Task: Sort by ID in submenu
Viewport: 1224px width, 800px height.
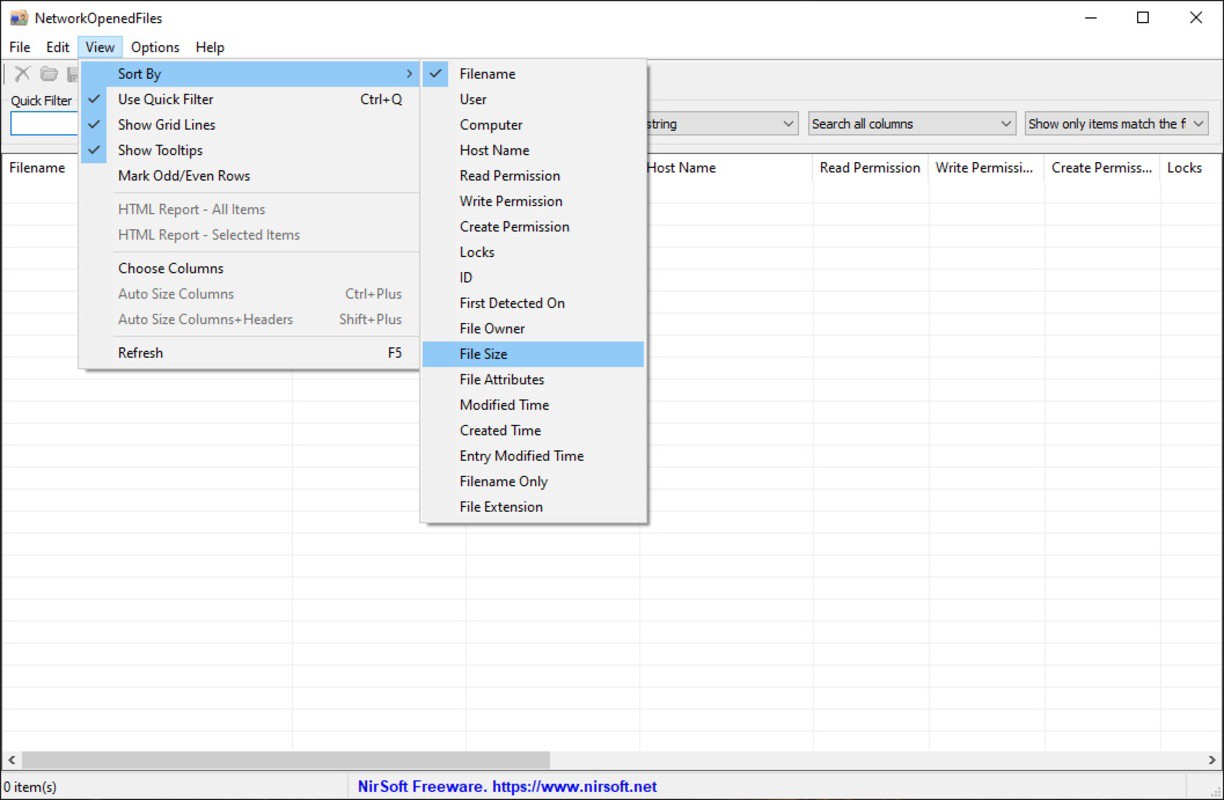Action: point(533,278)
